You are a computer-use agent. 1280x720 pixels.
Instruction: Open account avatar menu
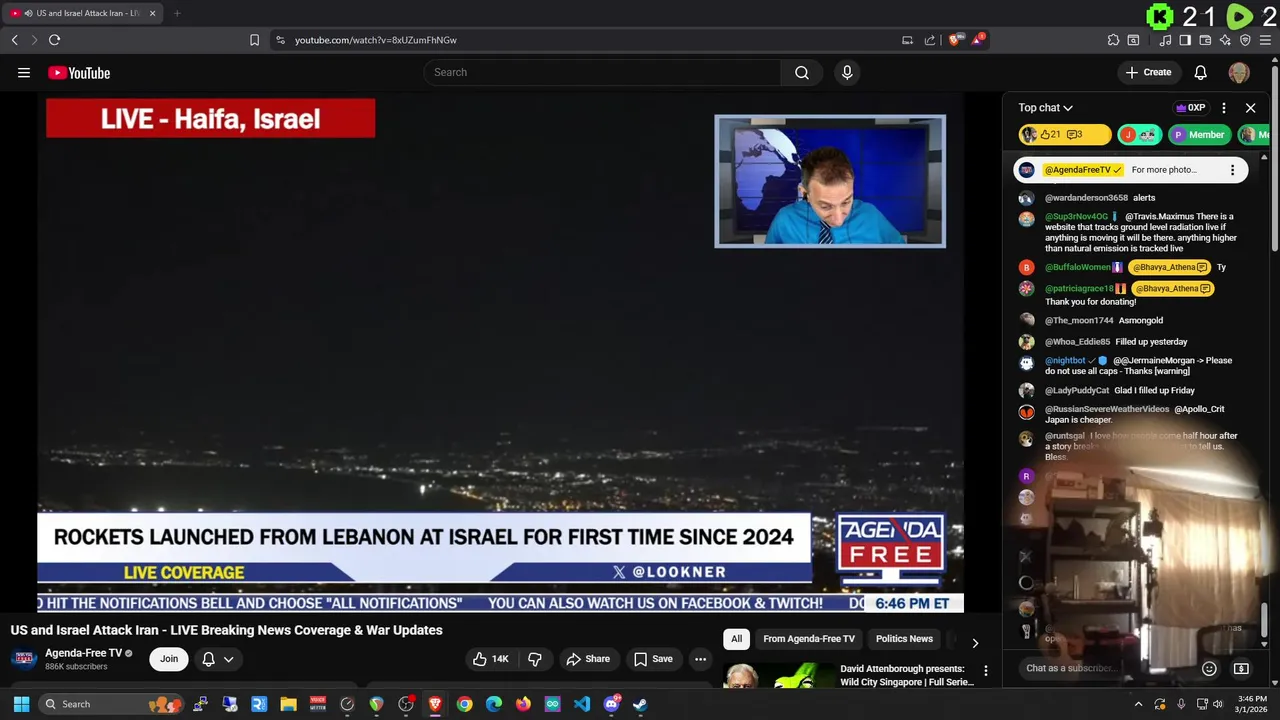tap(1239, 72)
